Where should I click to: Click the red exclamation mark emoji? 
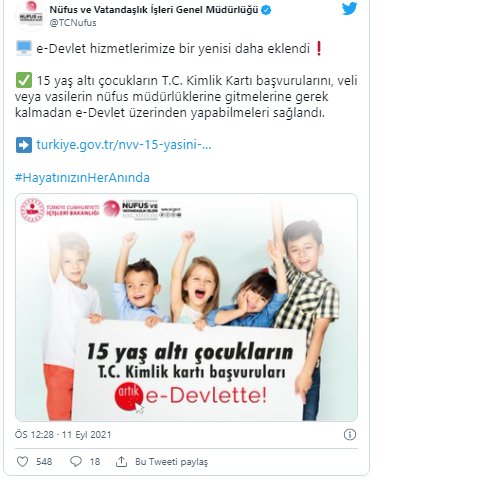click(x=318, y=49)
